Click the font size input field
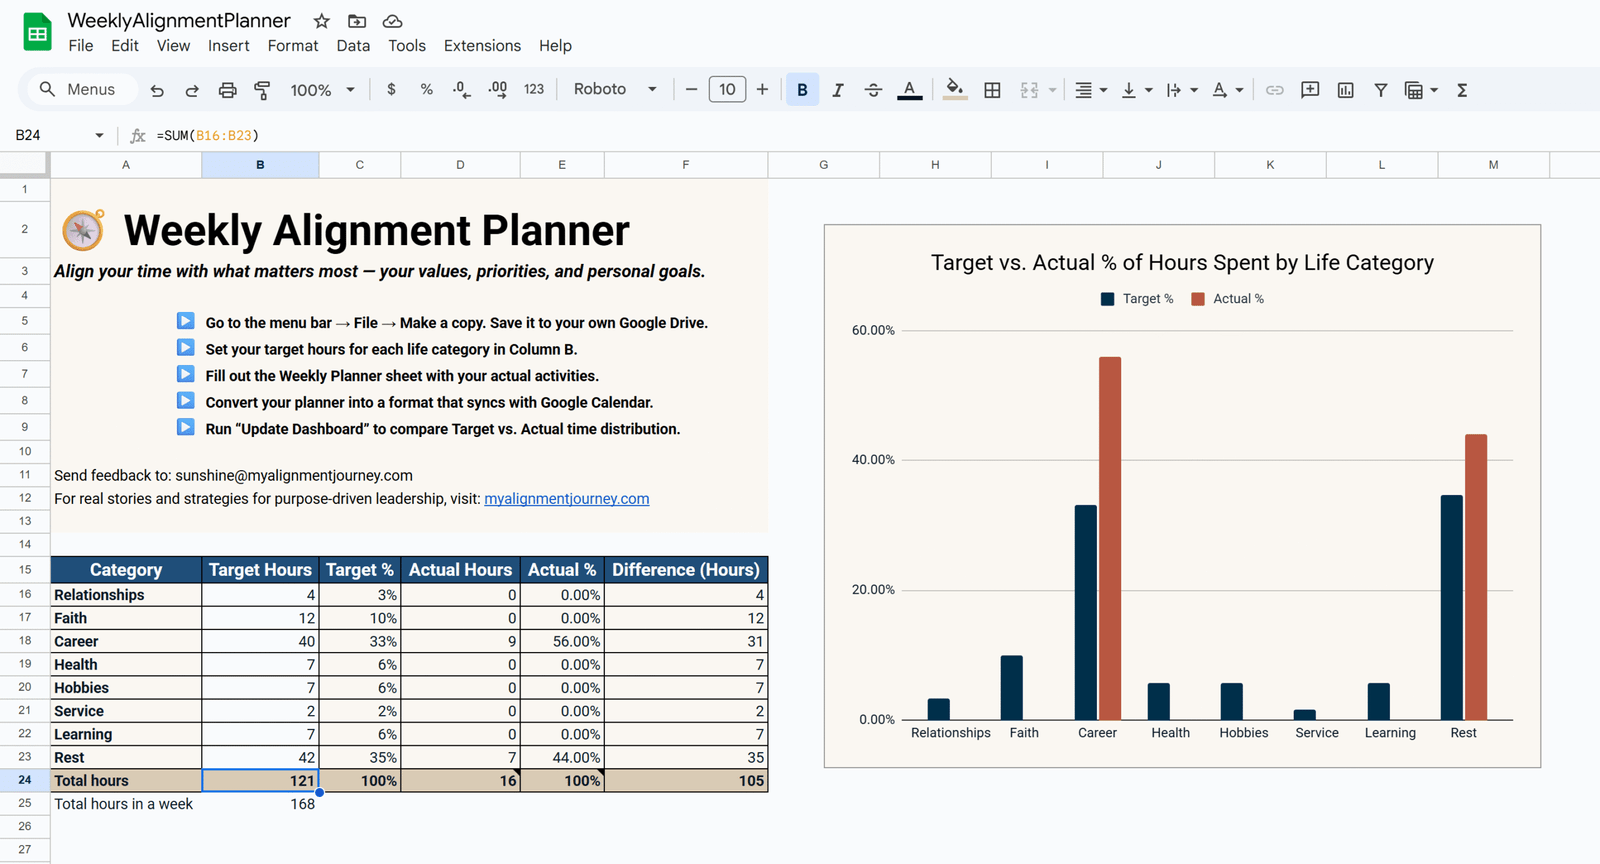 pyautogui.click(x=727, y=89)
